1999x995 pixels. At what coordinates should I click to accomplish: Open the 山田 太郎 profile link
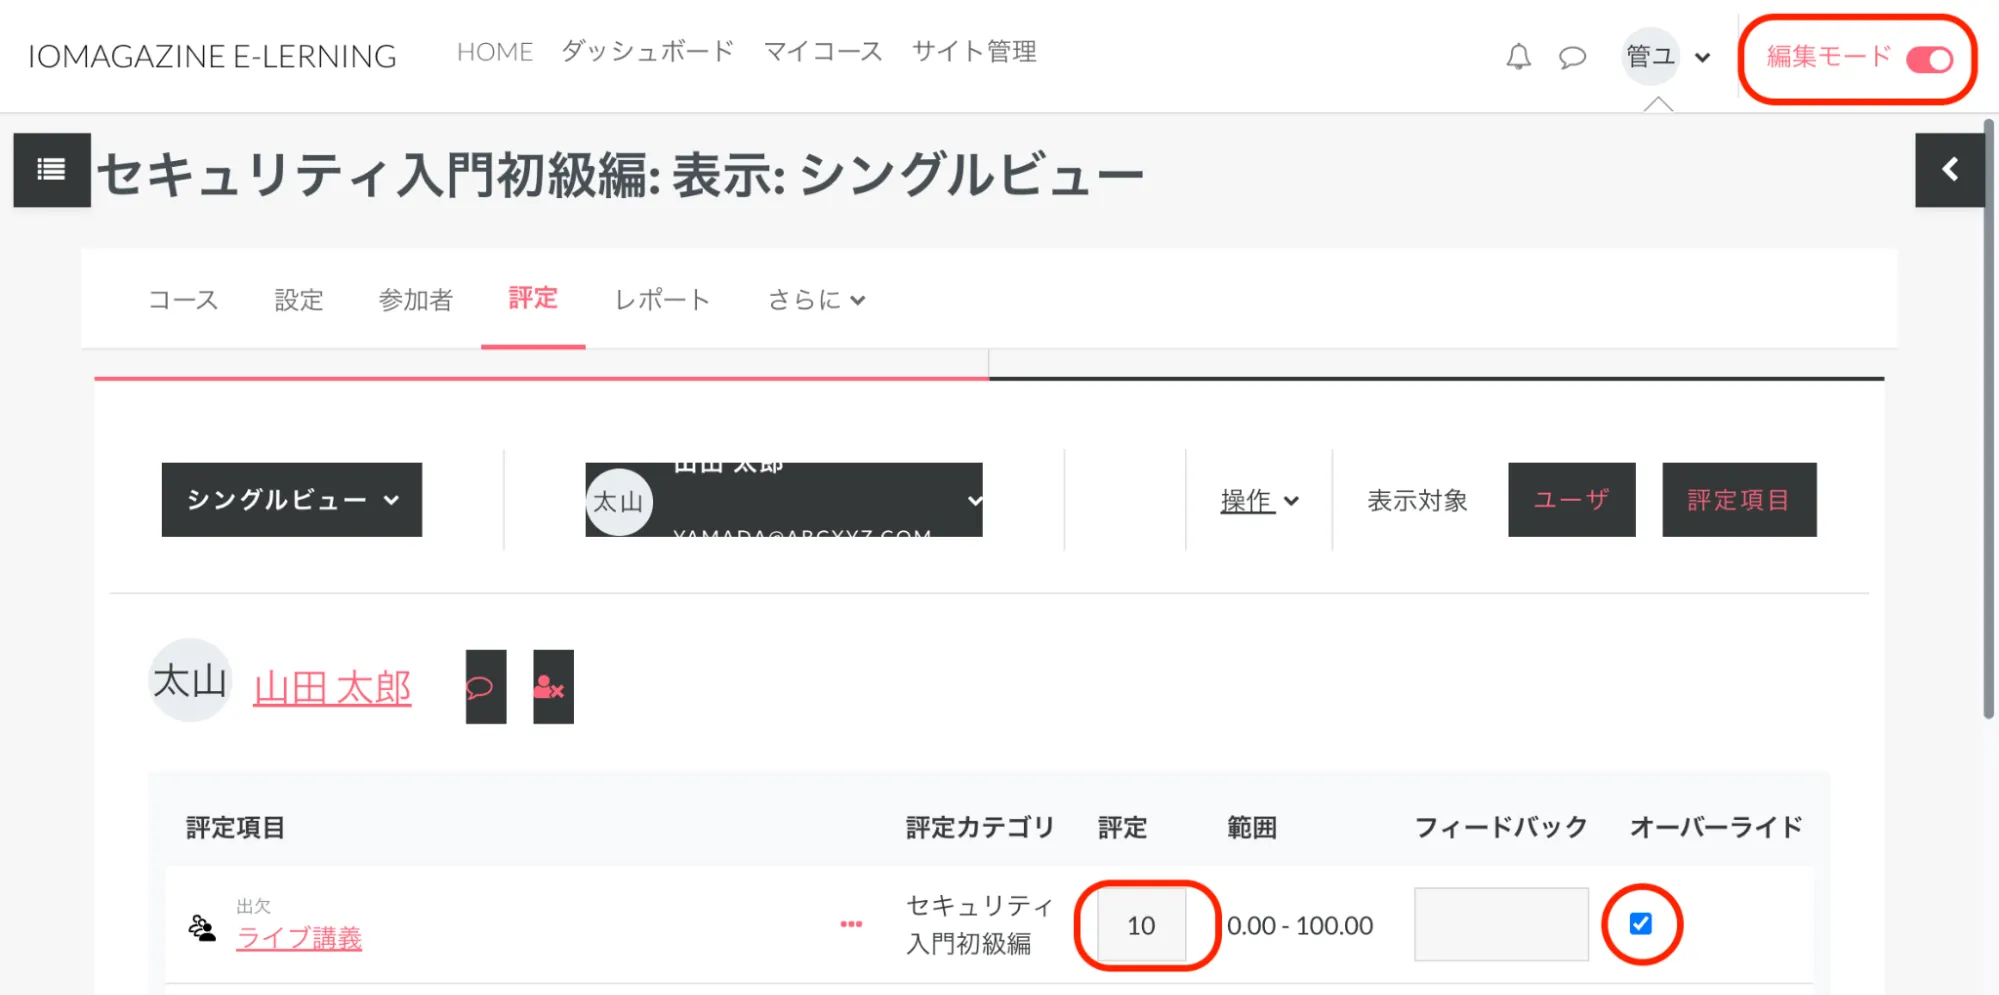point(332,688)
